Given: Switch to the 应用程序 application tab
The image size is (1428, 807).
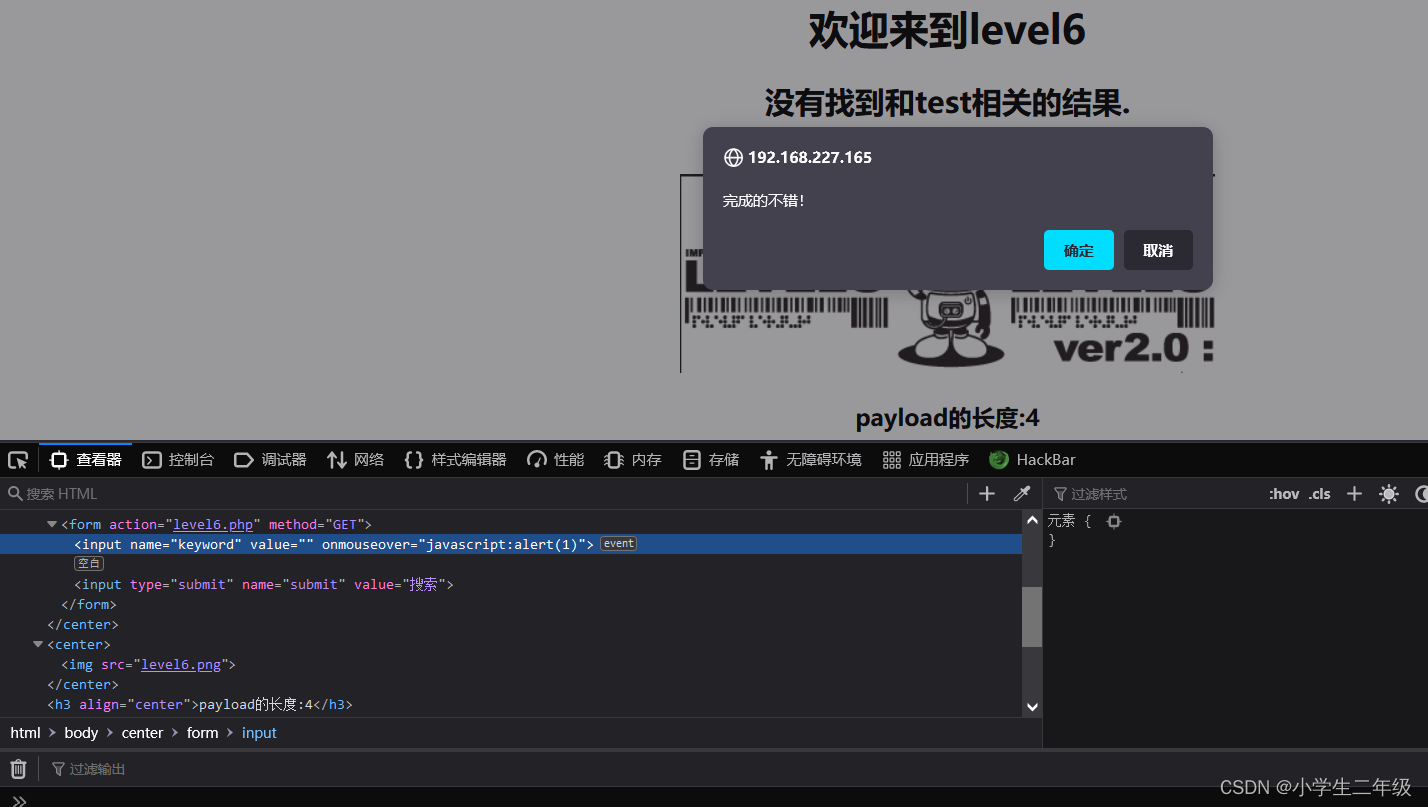Looking at the screenshot, I should pos(926,460).
